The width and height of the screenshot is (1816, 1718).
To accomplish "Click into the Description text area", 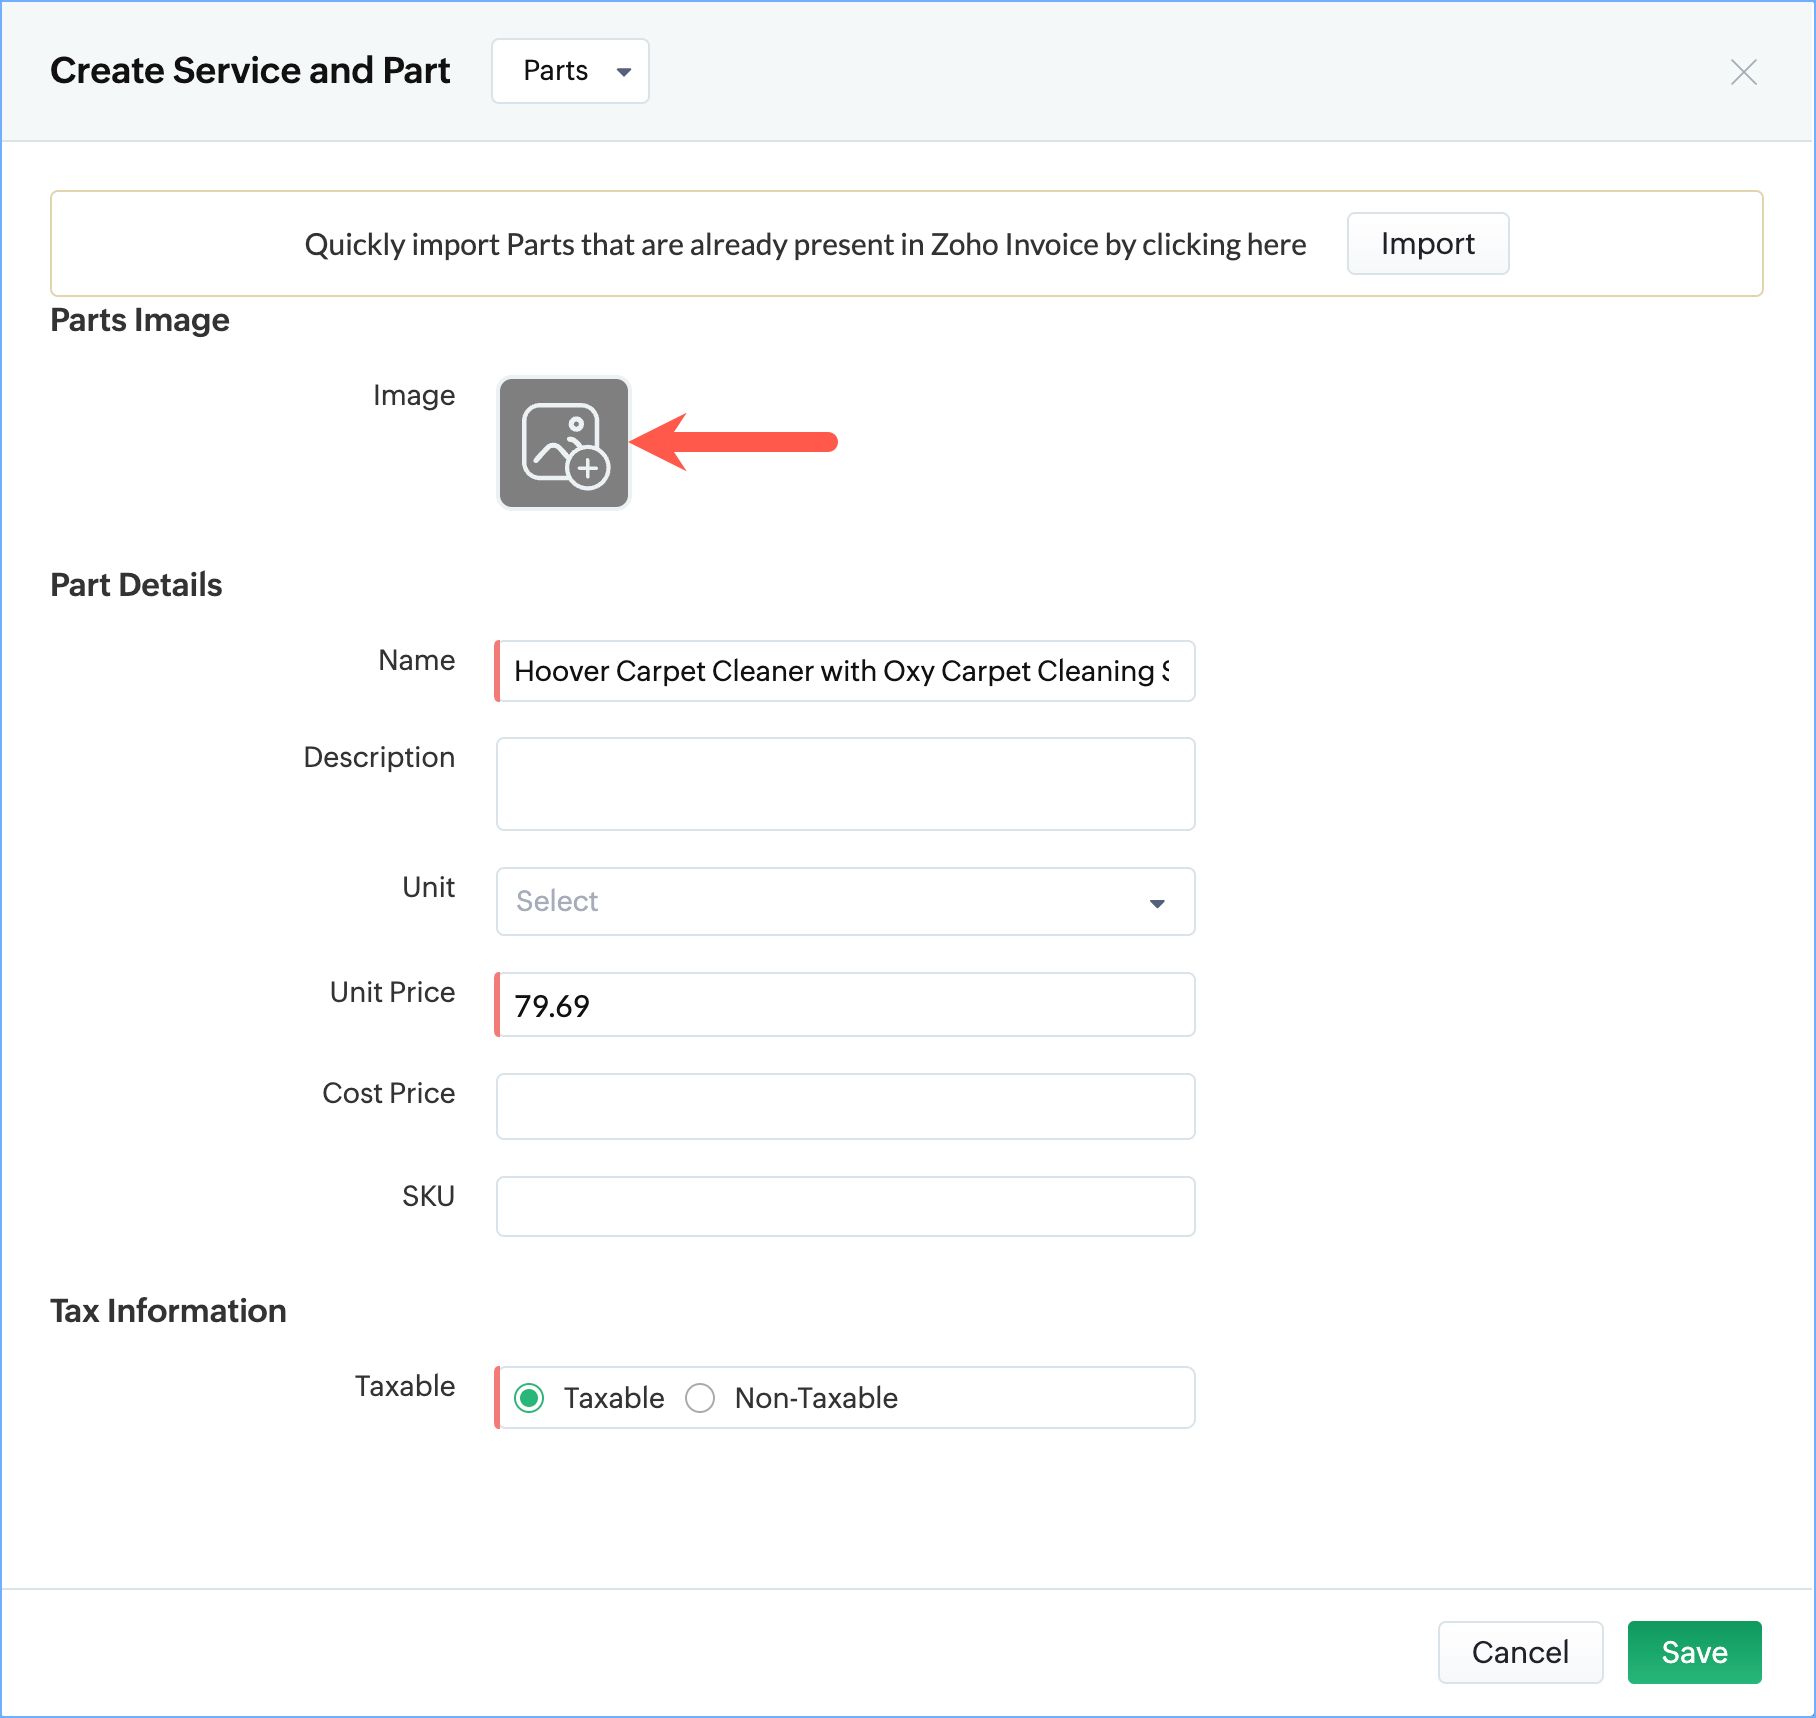I will [x=845, y=784].
